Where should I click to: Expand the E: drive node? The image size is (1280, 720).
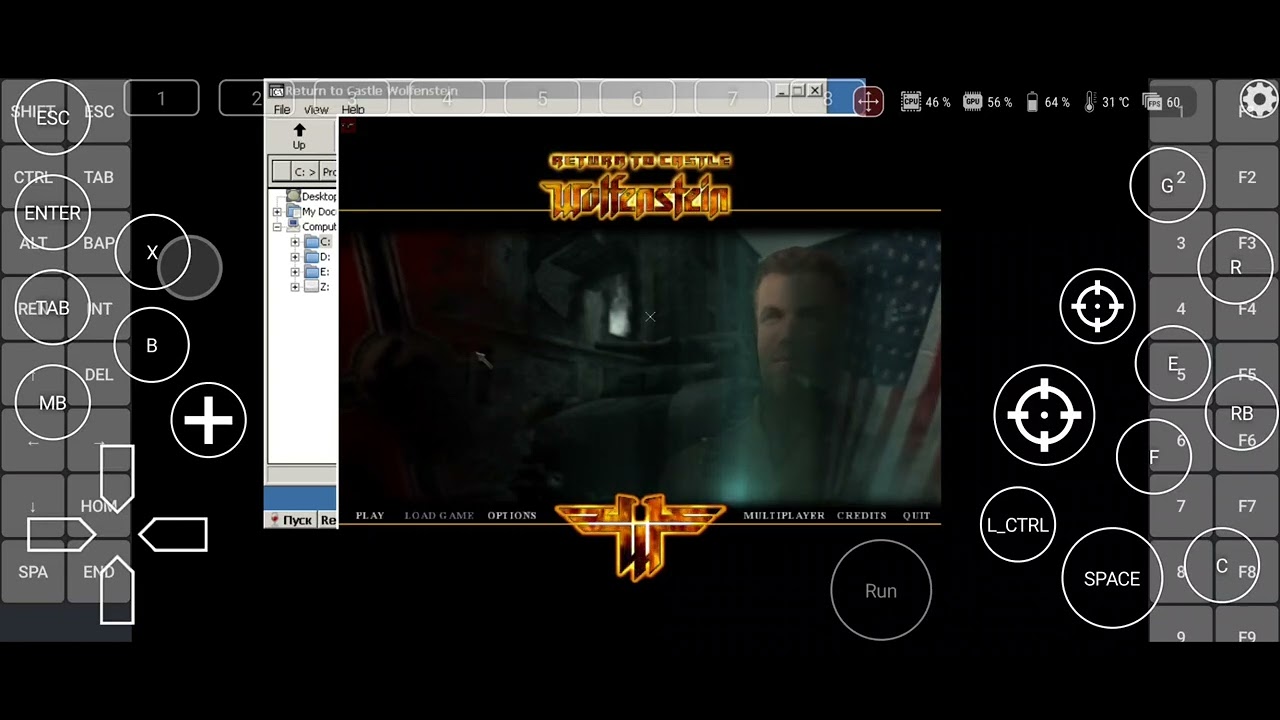pyautogui.click(x=295, y=272)
